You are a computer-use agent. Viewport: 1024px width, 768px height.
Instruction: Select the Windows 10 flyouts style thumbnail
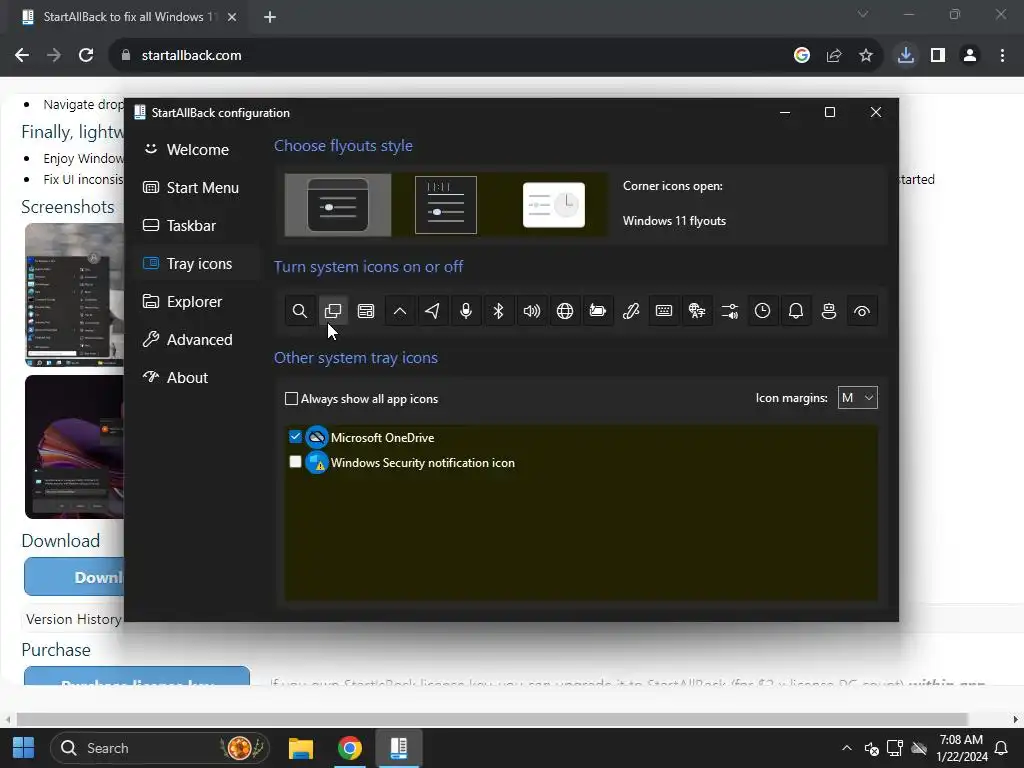(x=446, y=204)
